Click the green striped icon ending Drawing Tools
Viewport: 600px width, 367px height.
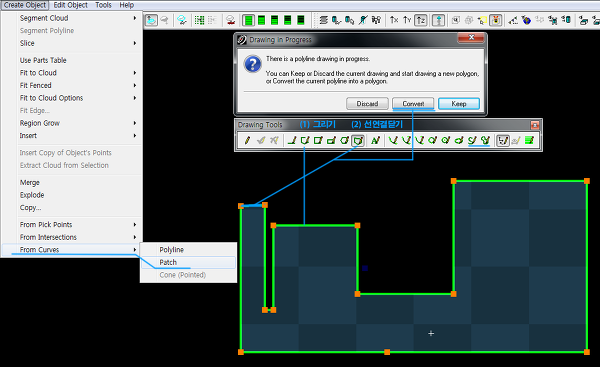click(x=529, y=141)
